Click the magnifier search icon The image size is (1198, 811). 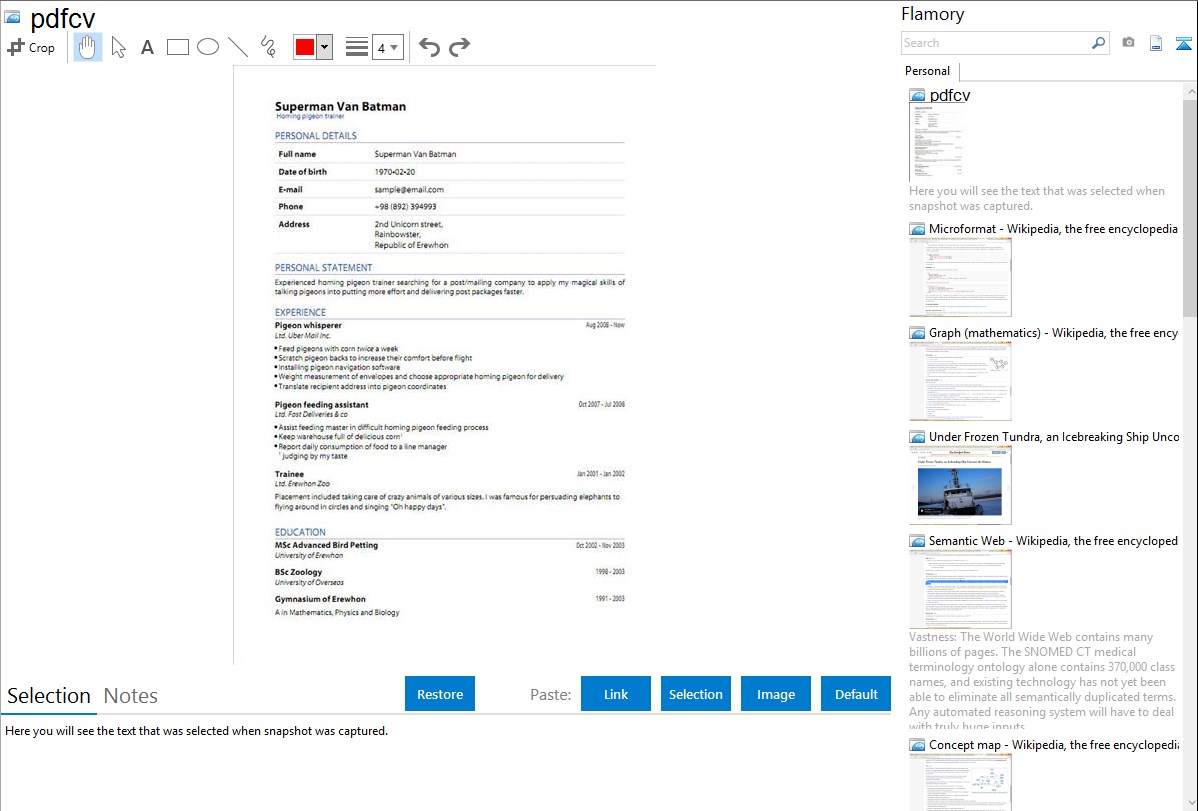(1098, 43)
